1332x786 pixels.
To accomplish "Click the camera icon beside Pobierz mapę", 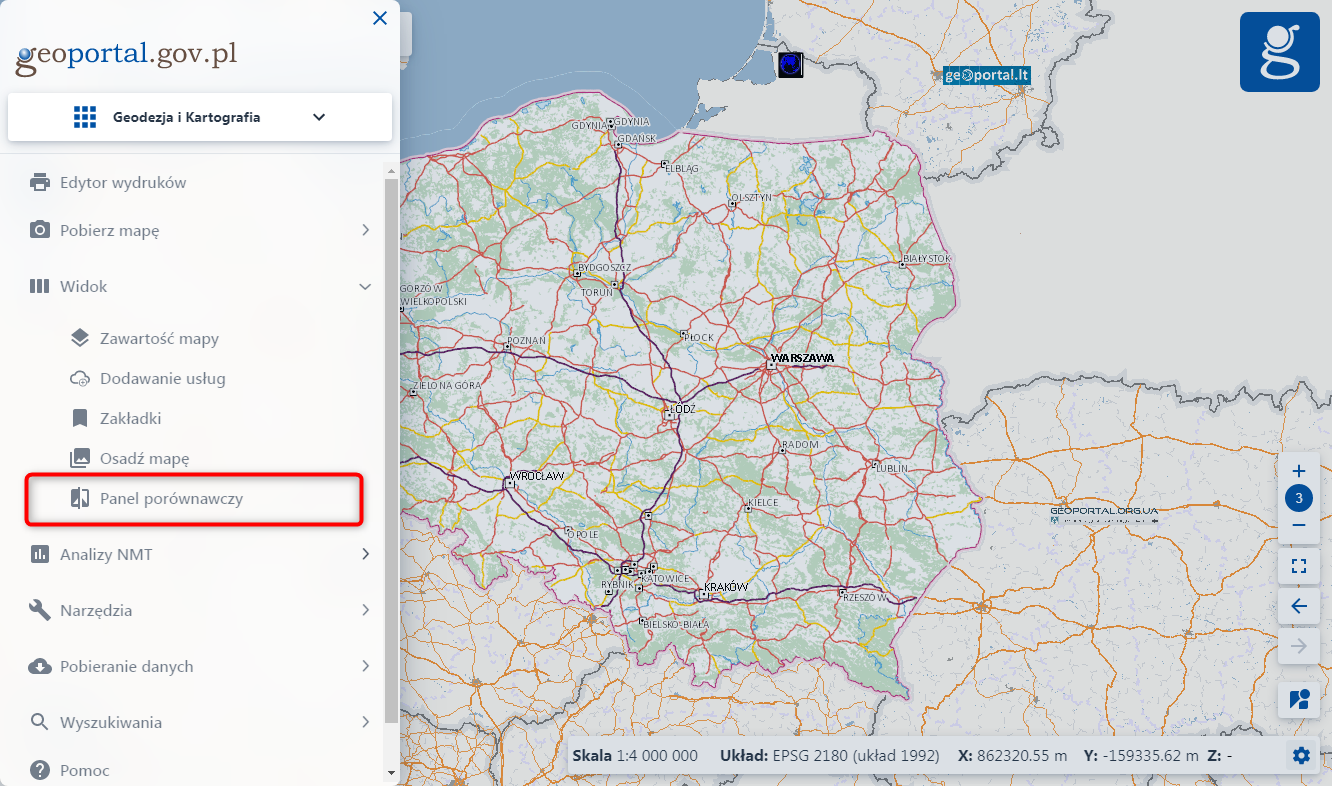I will (x=40, y=231).
